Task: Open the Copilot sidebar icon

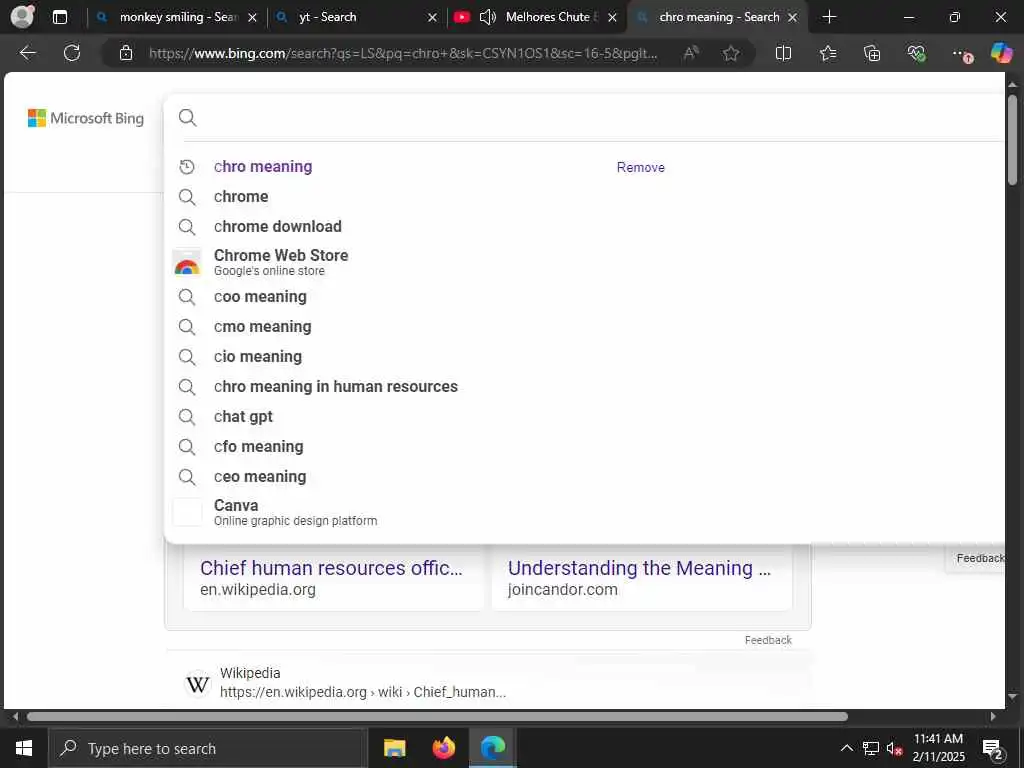Action: click(1001, 52)
